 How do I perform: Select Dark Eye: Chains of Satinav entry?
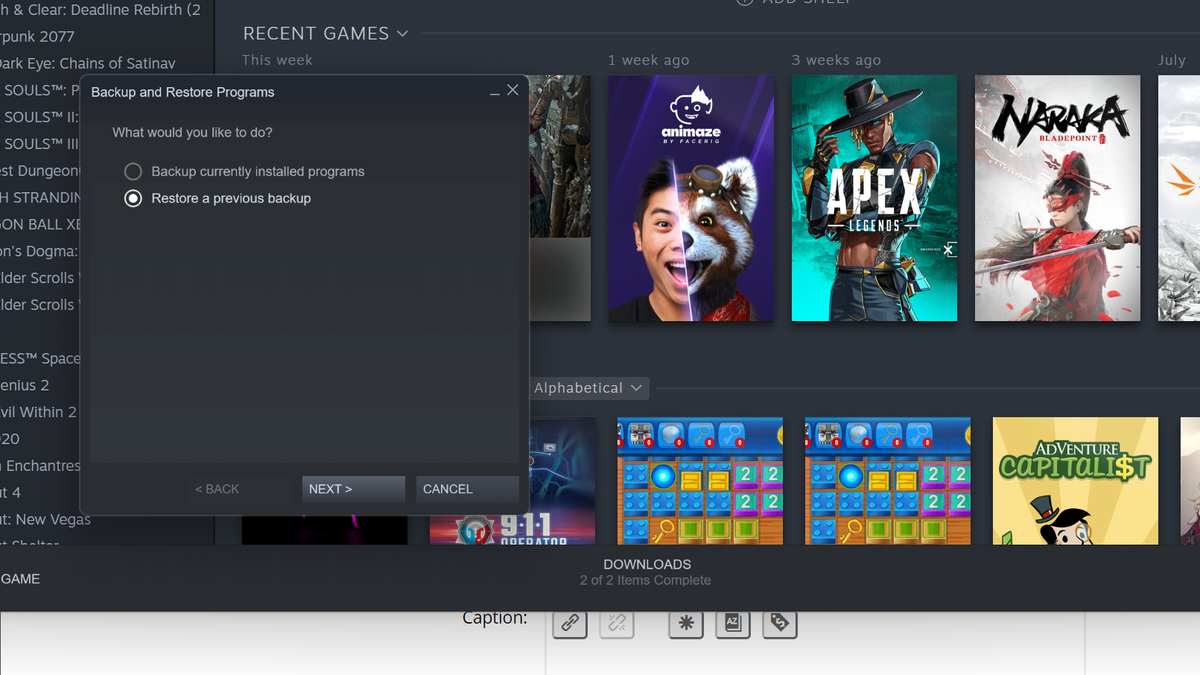click(88, 63)
